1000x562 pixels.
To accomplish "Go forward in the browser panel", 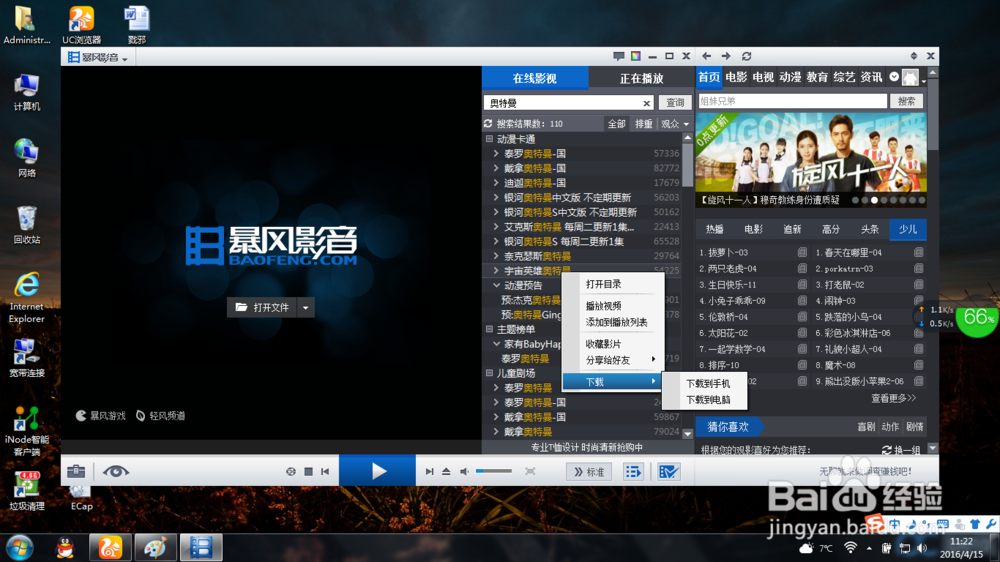I will click(726, 56).
